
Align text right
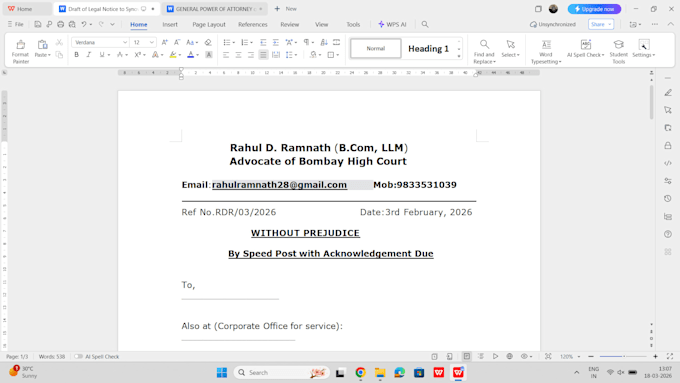[251, 55]
